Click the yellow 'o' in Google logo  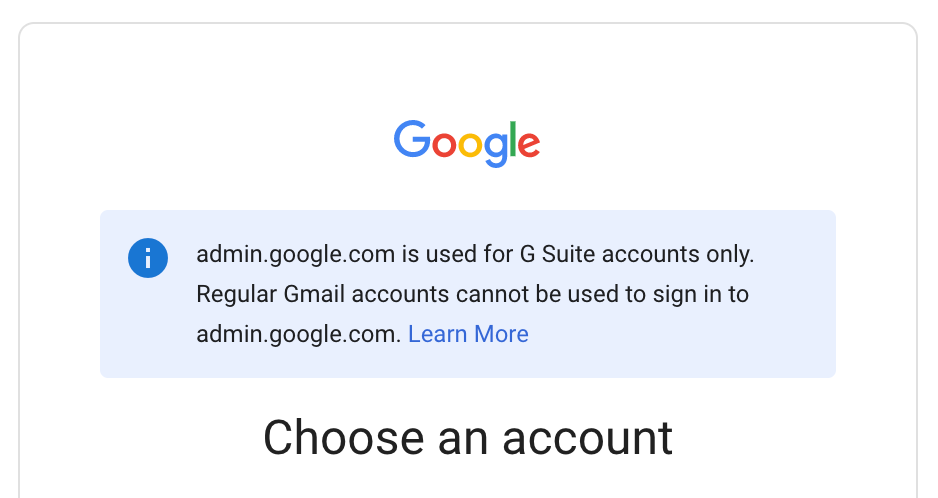(x=470, y=144)
